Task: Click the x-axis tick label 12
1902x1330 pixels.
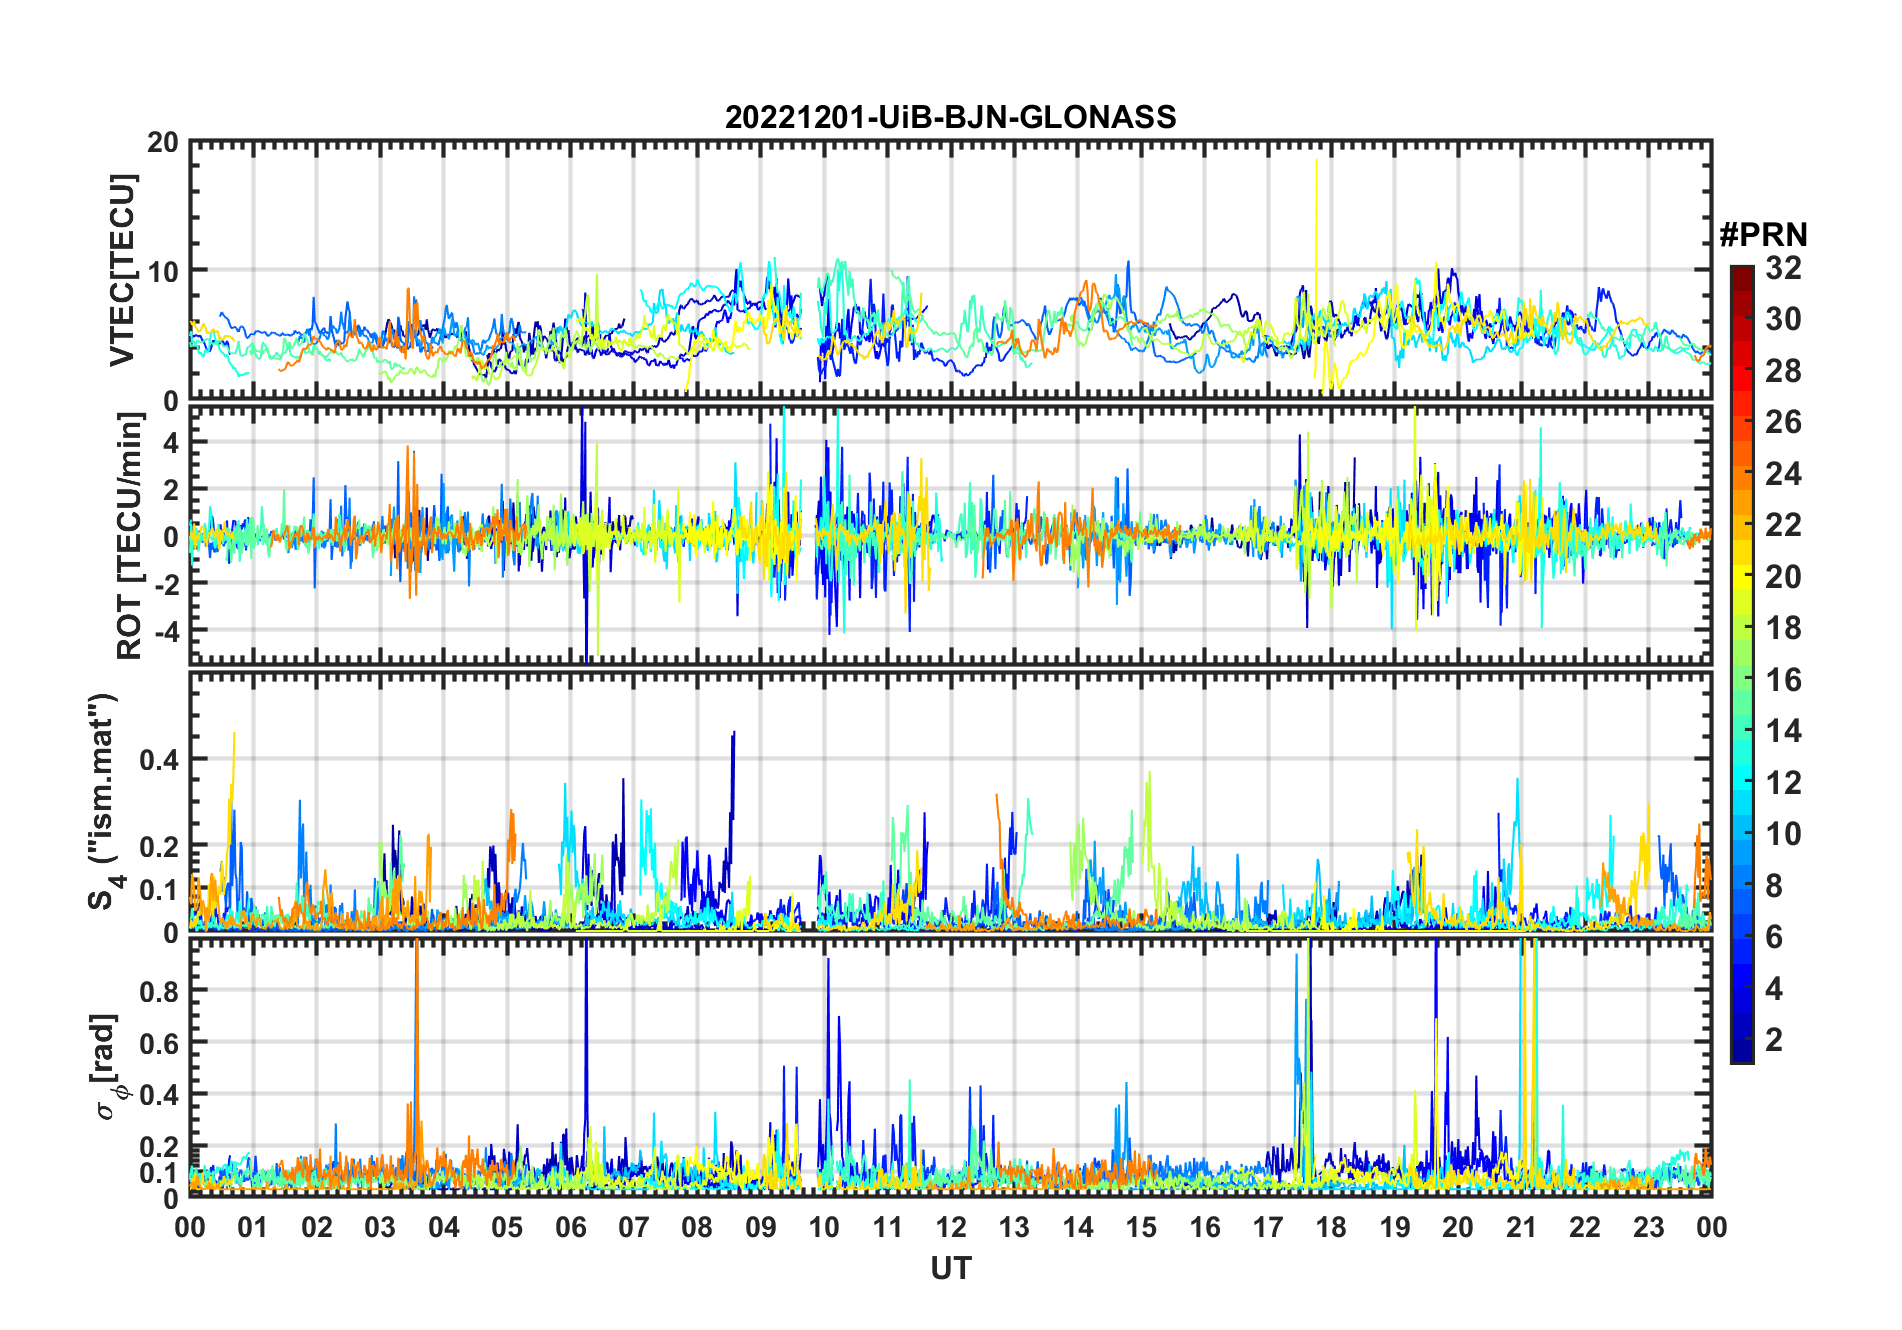Action: tap(951, 1227)
